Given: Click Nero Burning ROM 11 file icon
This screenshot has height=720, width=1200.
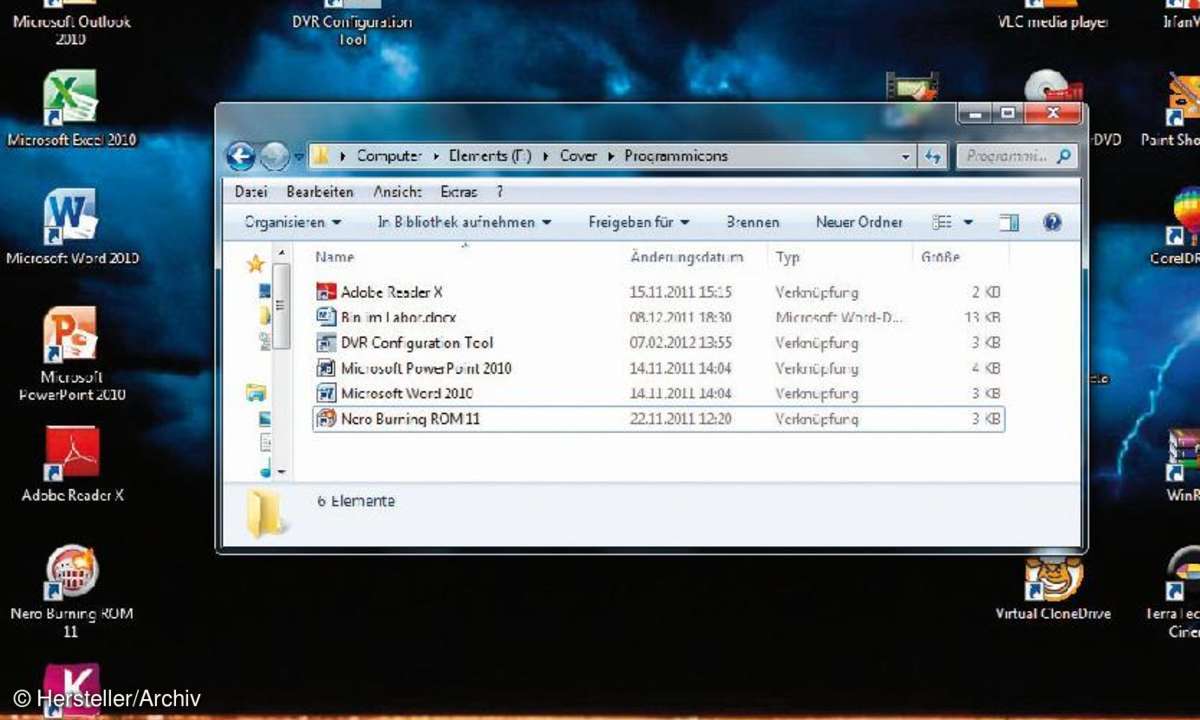Looking at the screenshot, I should pyautogui.click(x=326, y=419).
